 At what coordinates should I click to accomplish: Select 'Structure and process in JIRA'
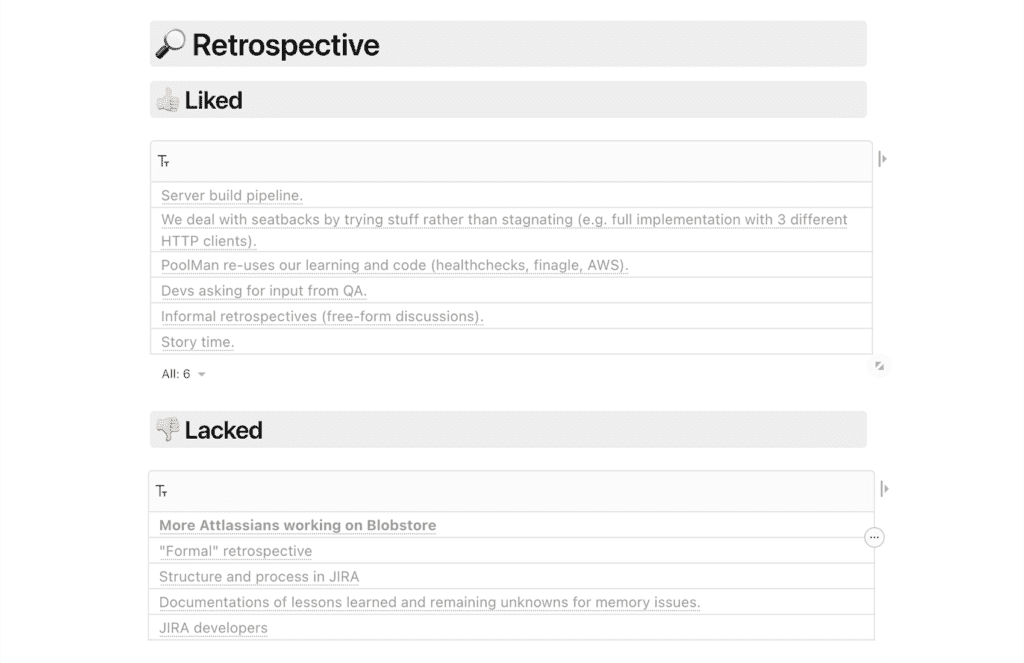260,577
